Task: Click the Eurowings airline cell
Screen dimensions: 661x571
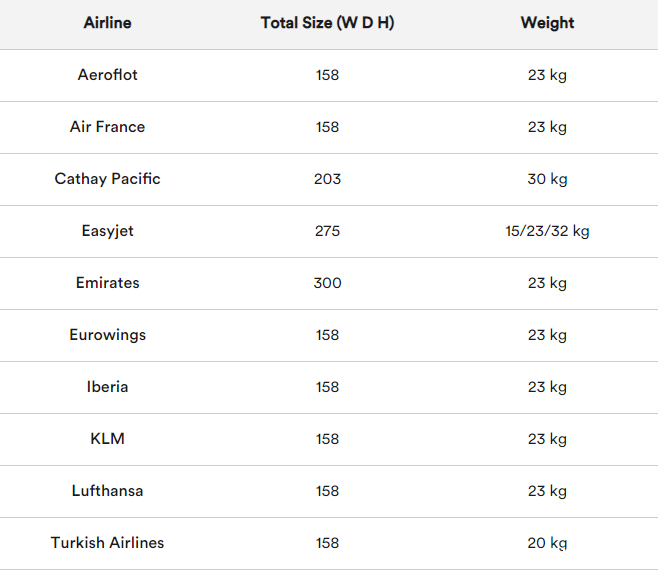Action: pyautogui.click(x=107, y=335)
